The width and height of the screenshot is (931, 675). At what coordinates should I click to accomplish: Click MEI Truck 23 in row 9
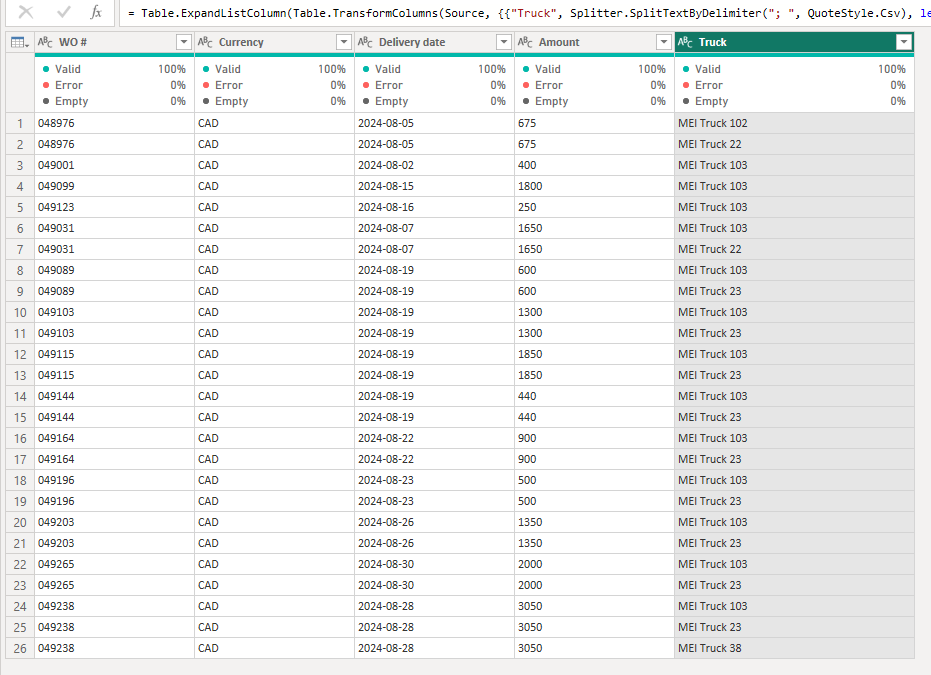[x=794, y=291]
